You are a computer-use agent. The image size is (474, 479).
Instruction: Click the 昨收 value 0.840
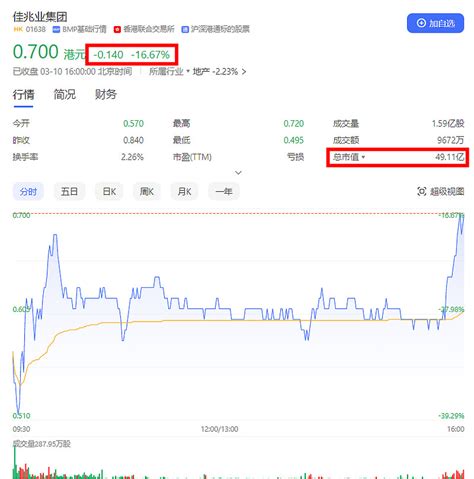pos(133,140)
